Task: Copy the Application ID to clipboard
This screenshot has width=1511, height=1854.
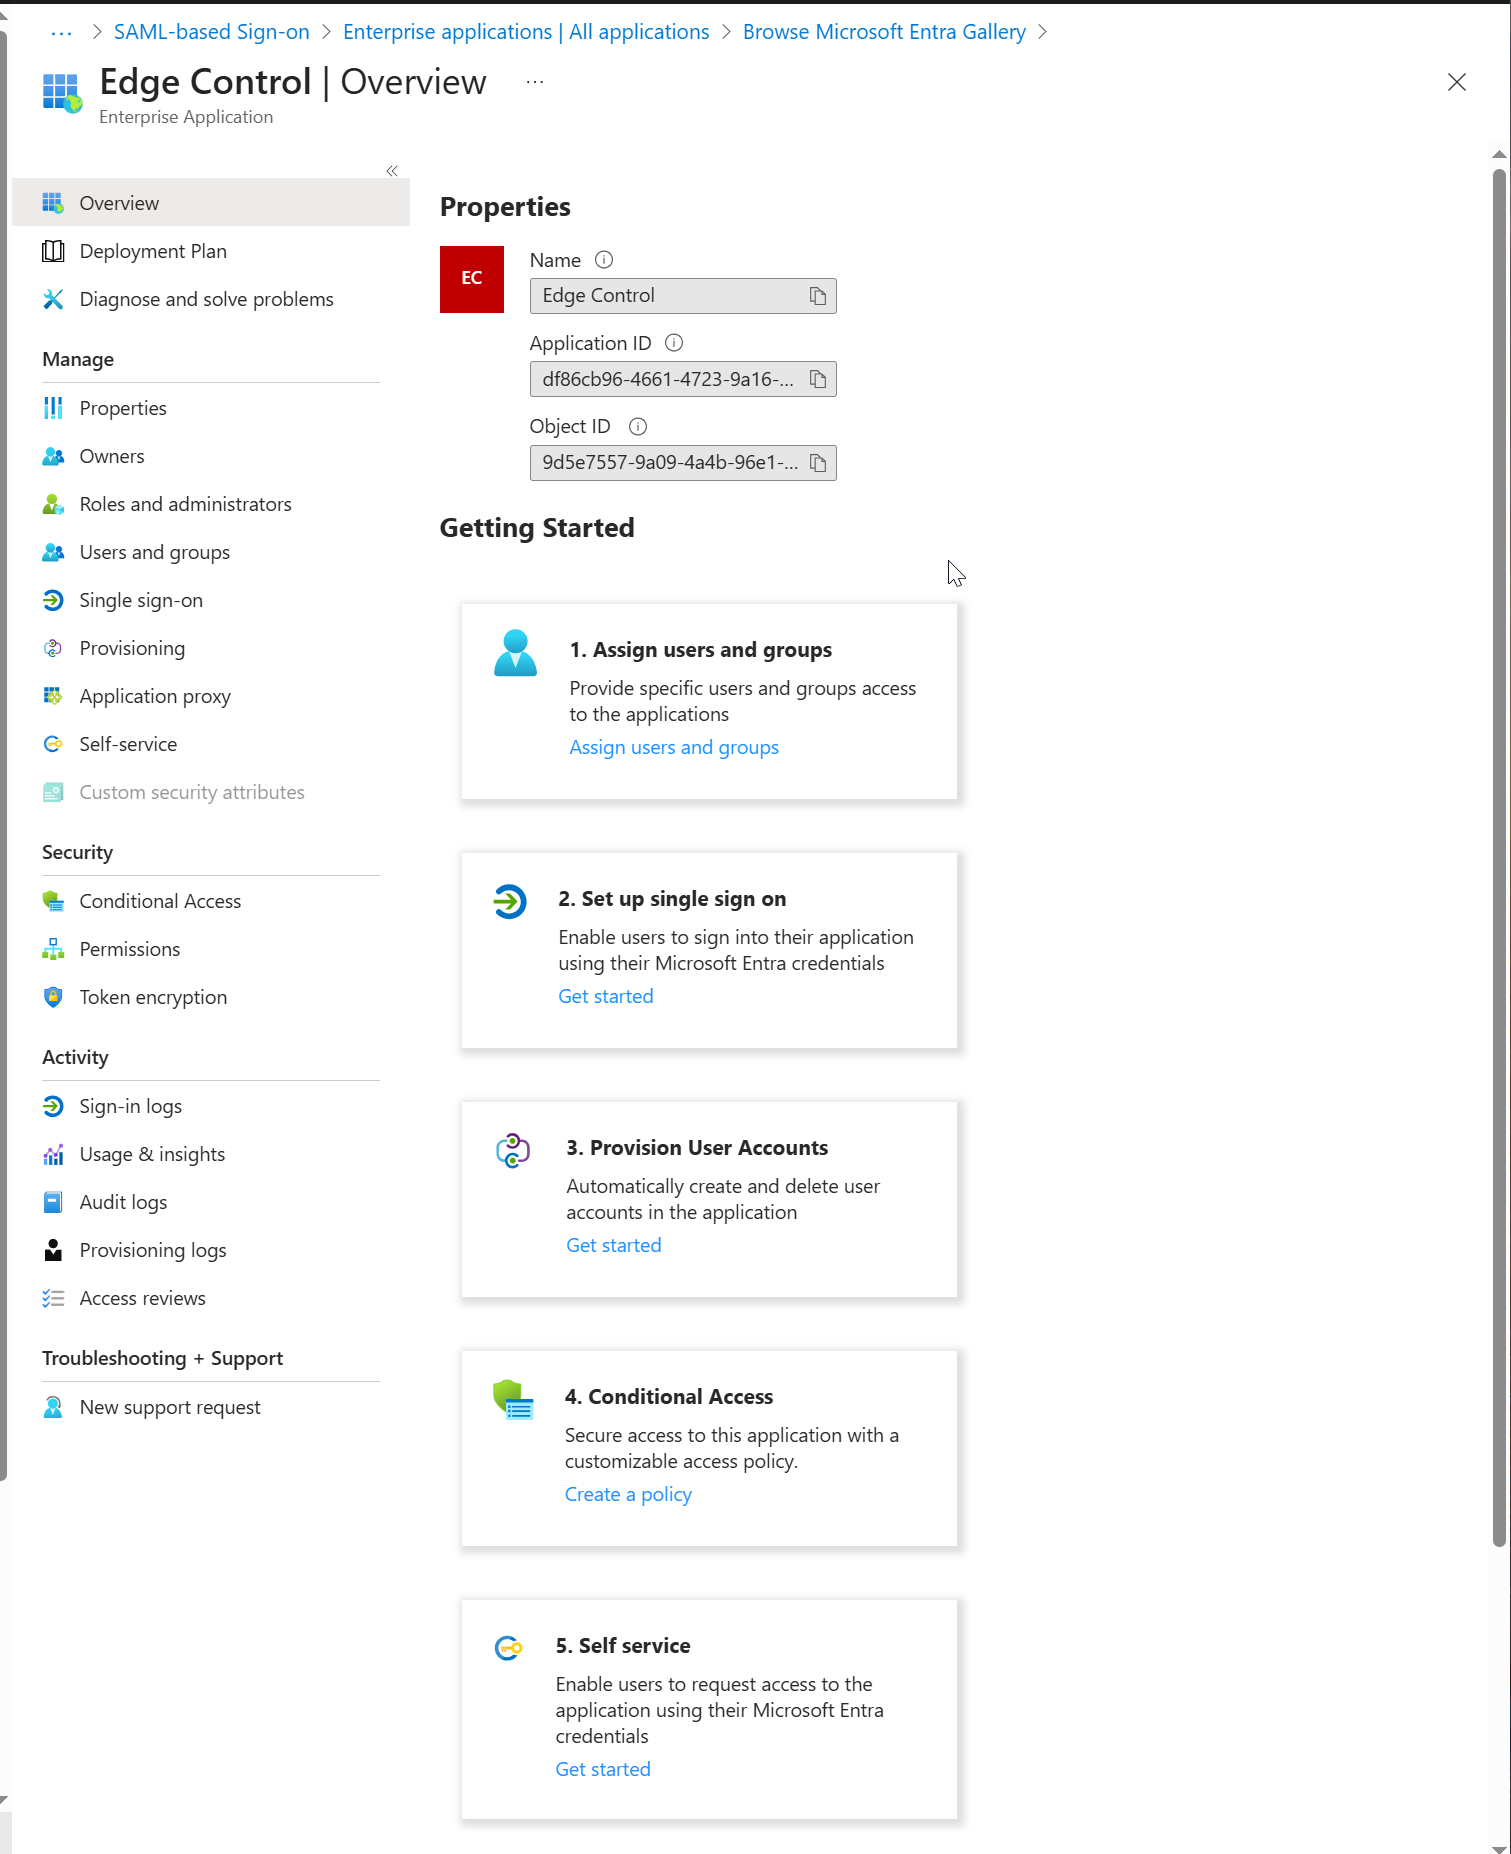Action: click(818, 379)
